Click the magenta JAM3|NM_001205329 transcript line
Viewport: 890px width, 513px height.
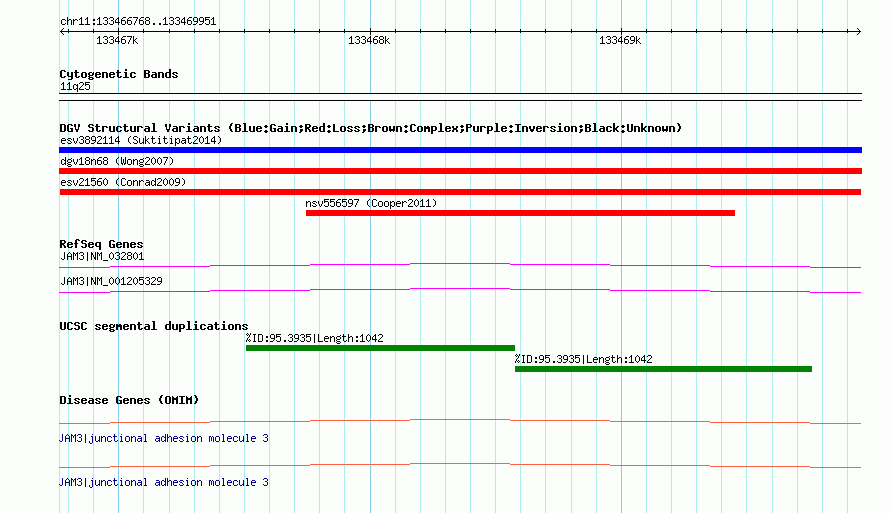point(460,290)
